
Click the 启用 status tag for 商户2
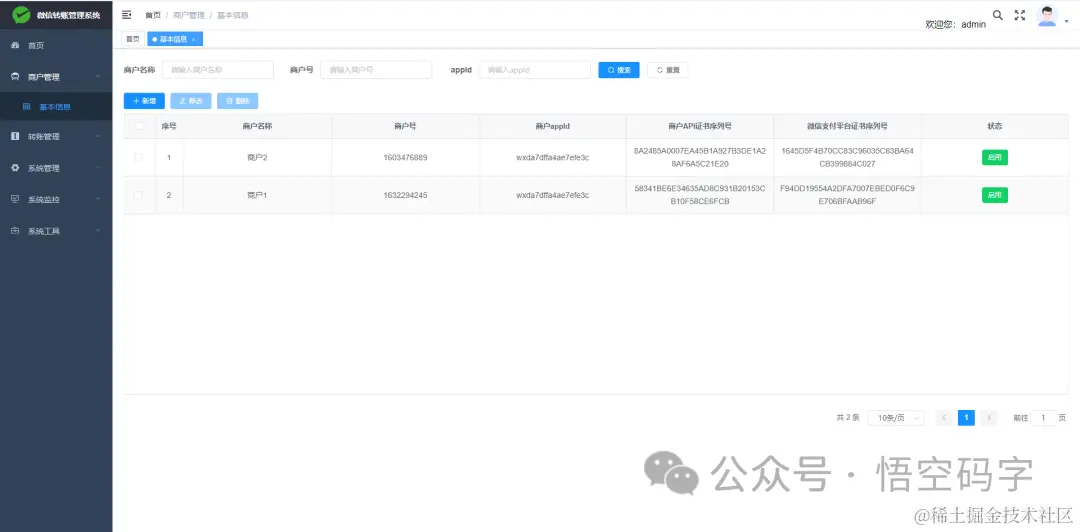click(x=995, y=157)
